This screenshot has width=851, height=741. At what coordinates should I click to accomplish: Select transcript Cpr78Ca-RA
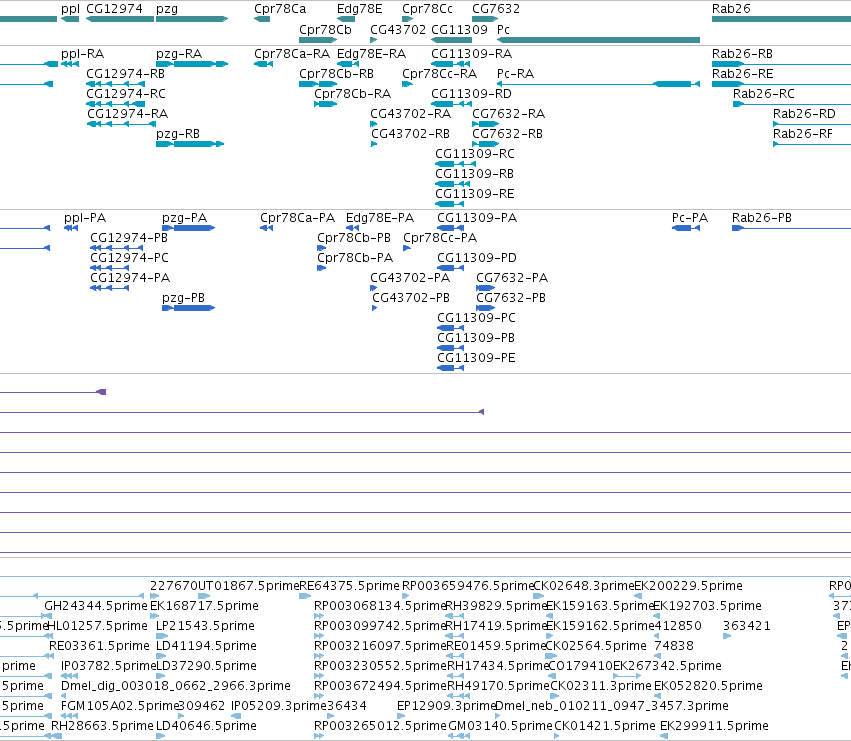tap(292, 54)
